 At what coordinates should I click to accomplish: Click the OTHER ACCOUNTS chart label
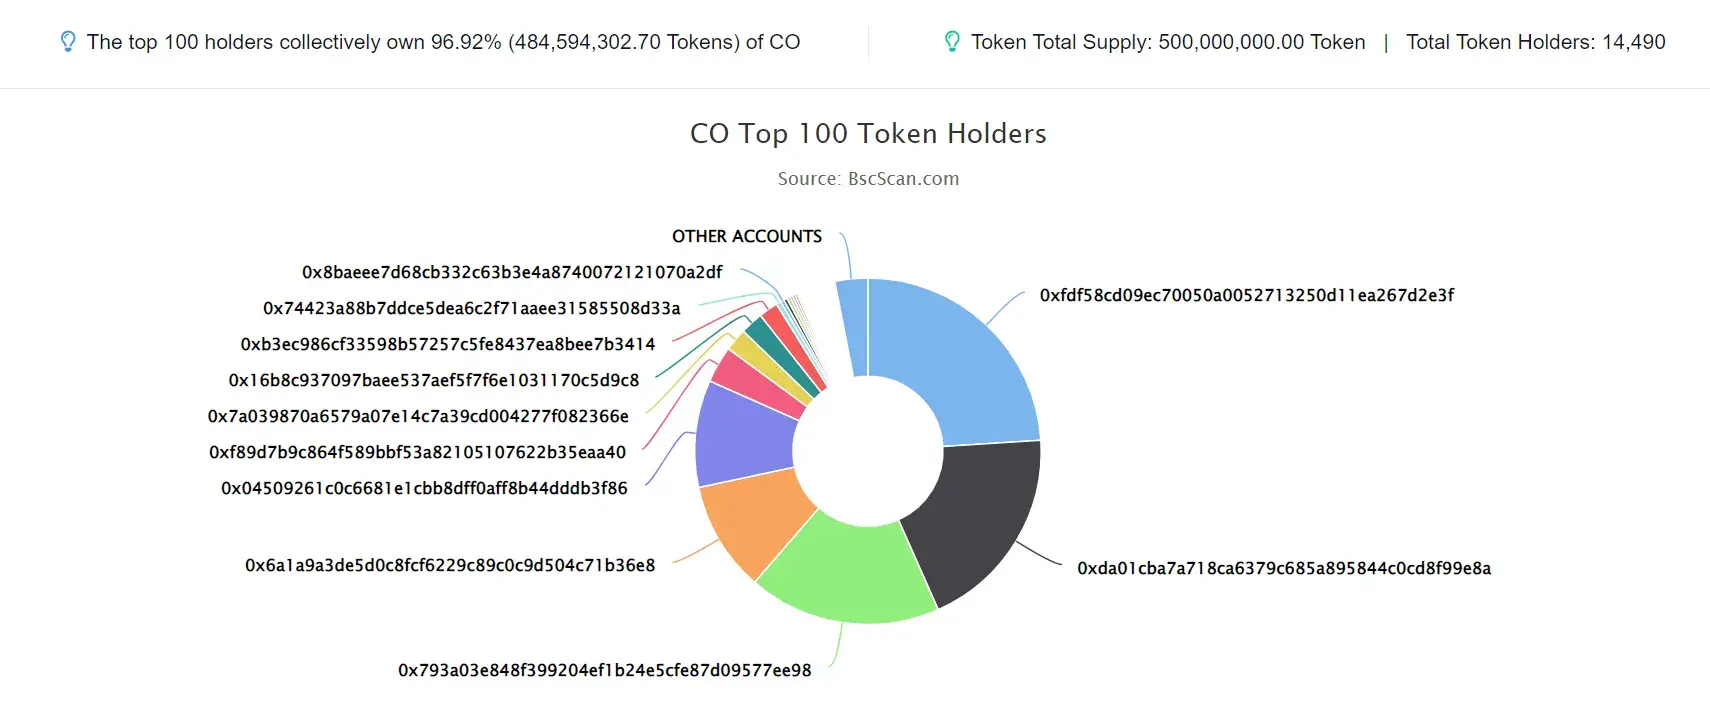tap(747, 236)
